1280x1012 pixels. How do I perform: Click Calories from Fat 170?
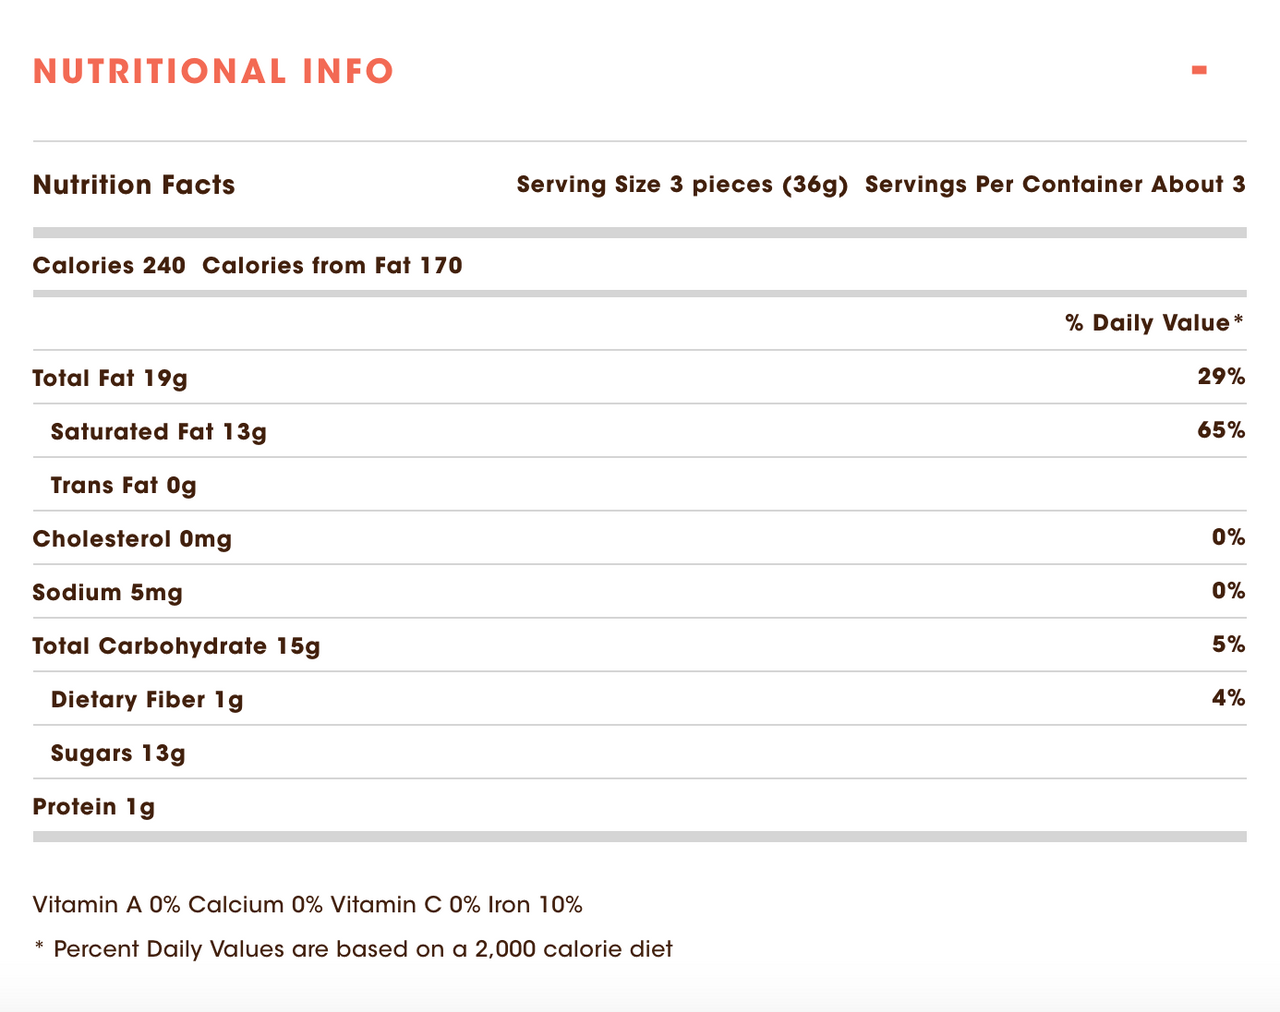(x=332, y=266)
